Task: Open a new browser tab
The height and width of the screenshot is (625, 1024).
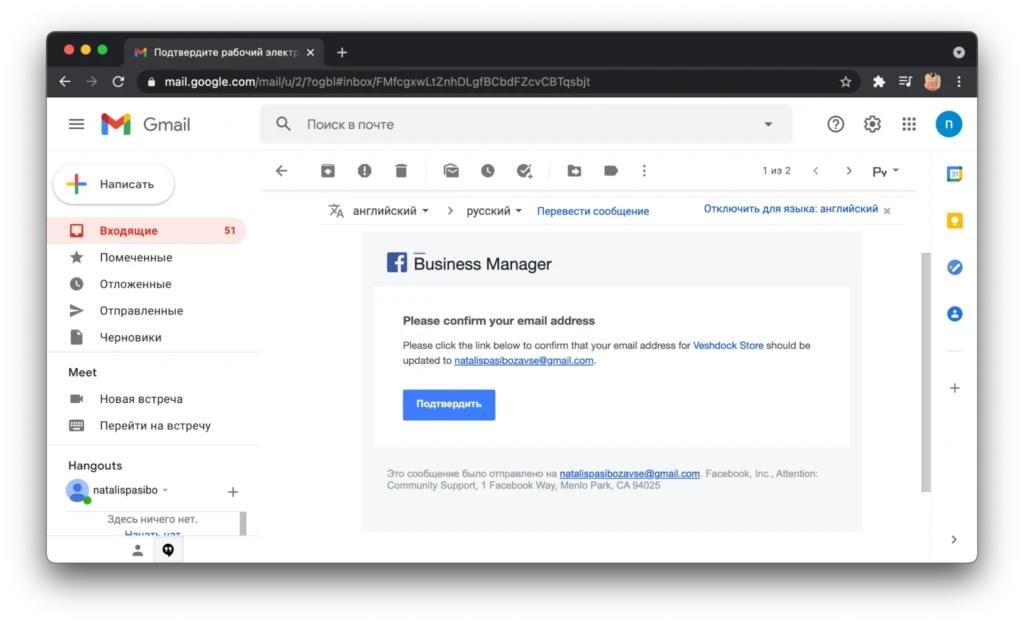Action: point(342,52)
